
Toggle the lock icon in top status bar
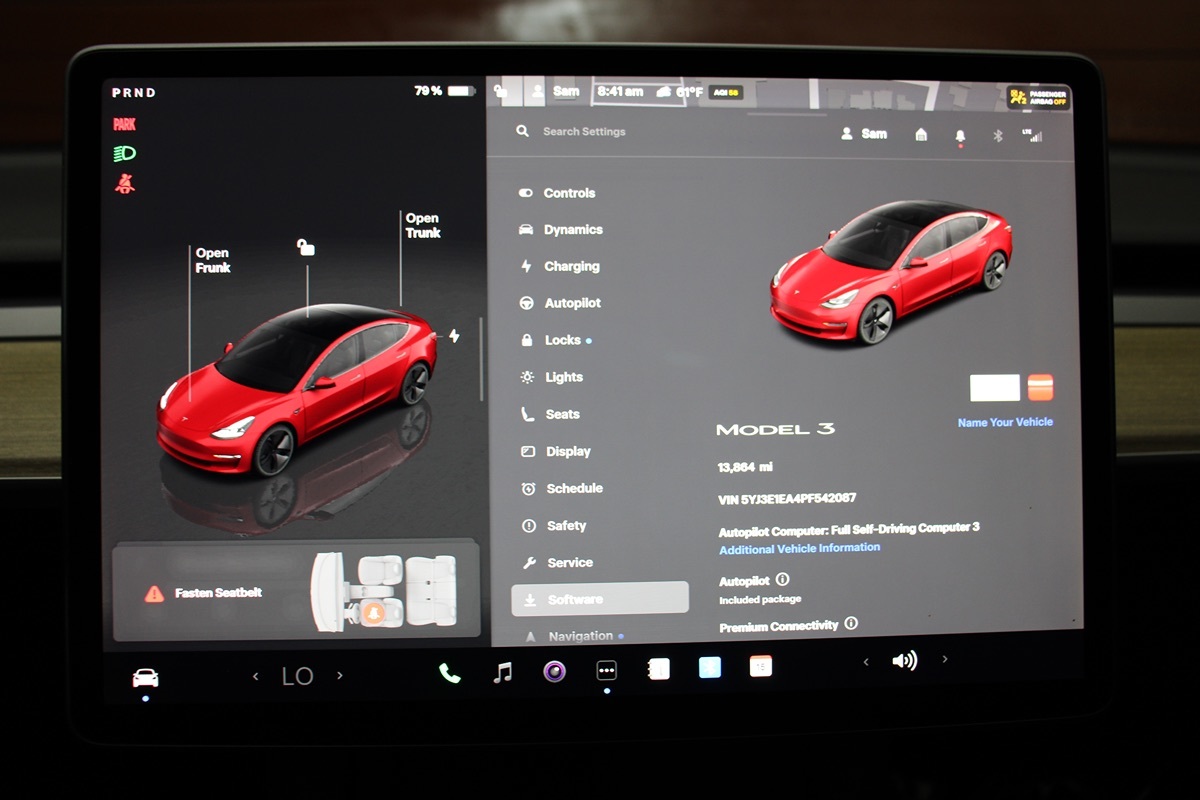click(x=502, y=92)
